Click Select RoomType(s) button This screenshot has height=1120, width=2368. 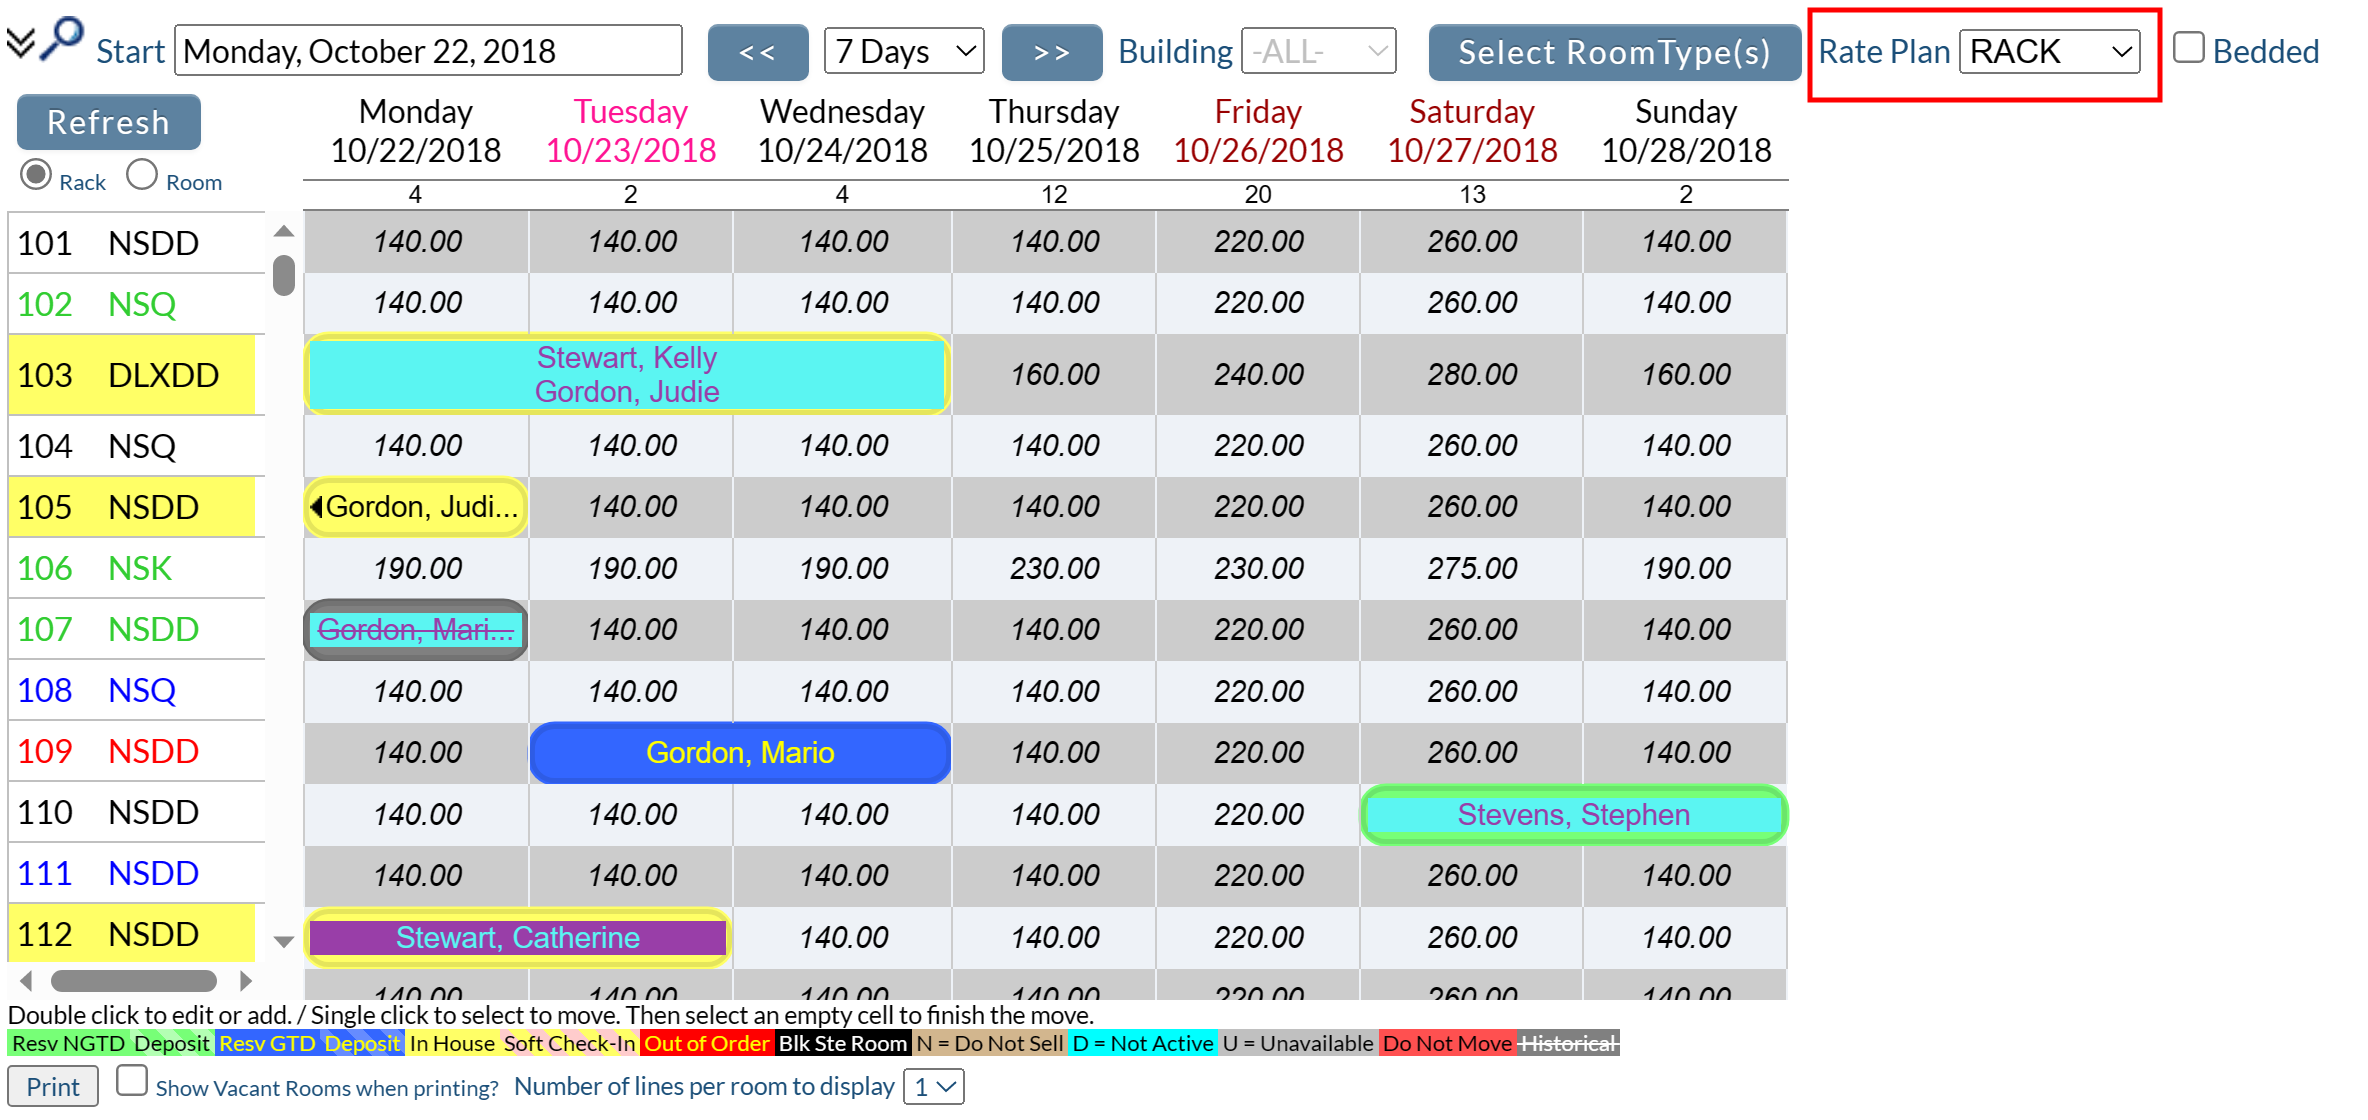[x=1614, y=52]
